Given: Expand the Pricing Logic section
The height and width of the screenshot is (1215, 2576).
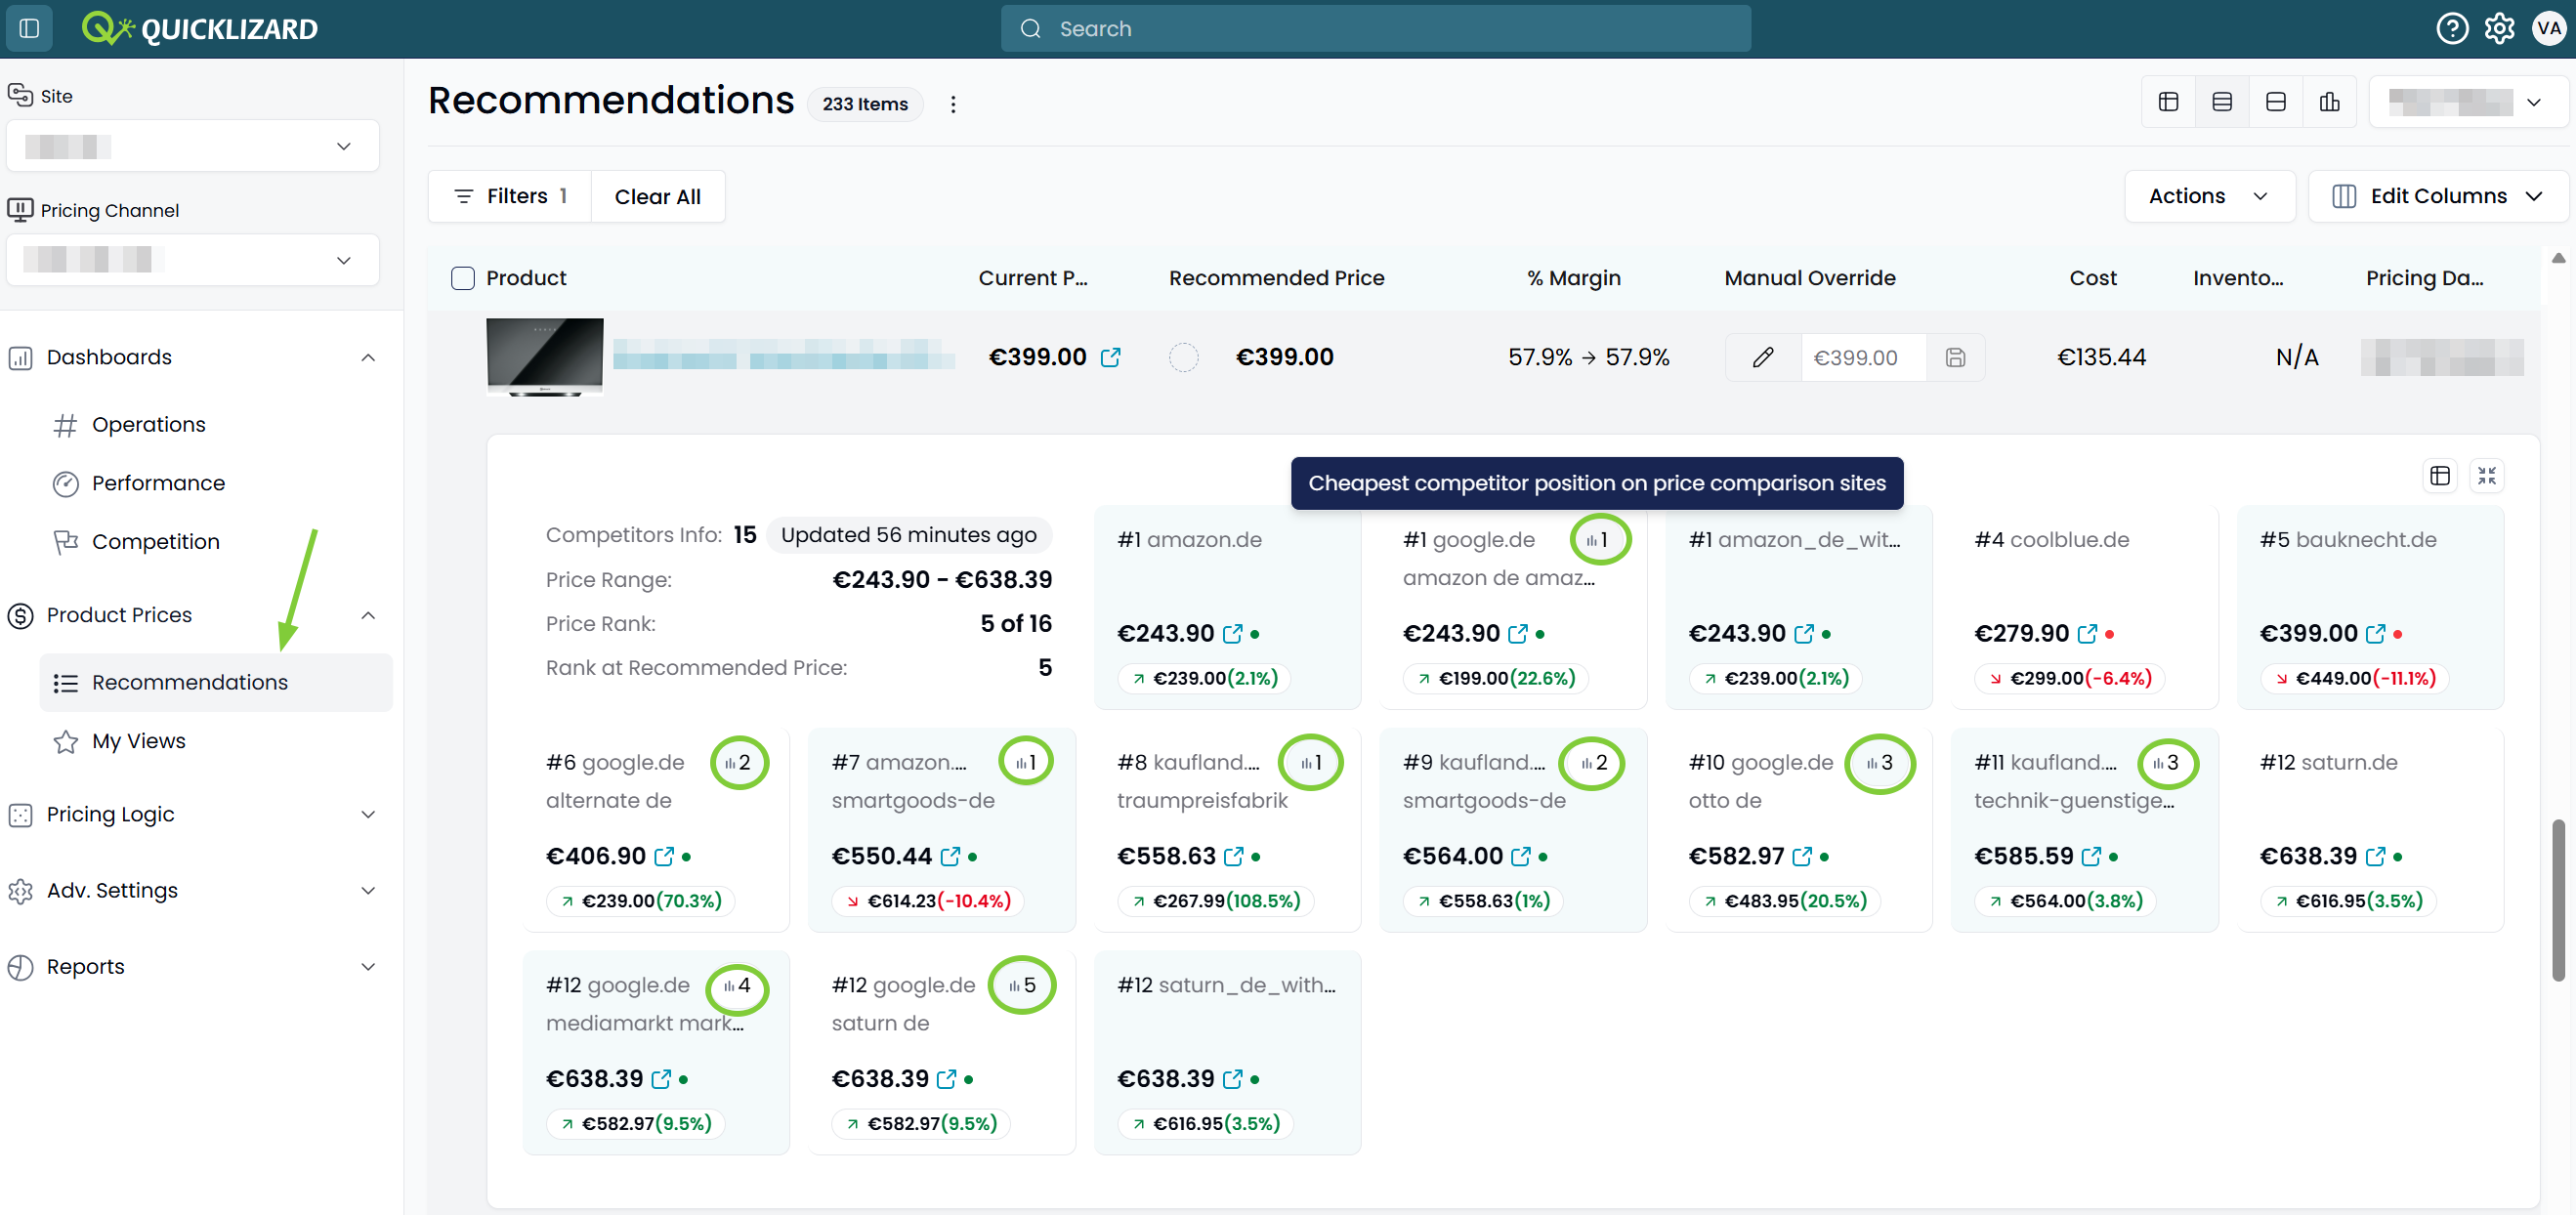Looking at the screenshot, I should (192, 813).
